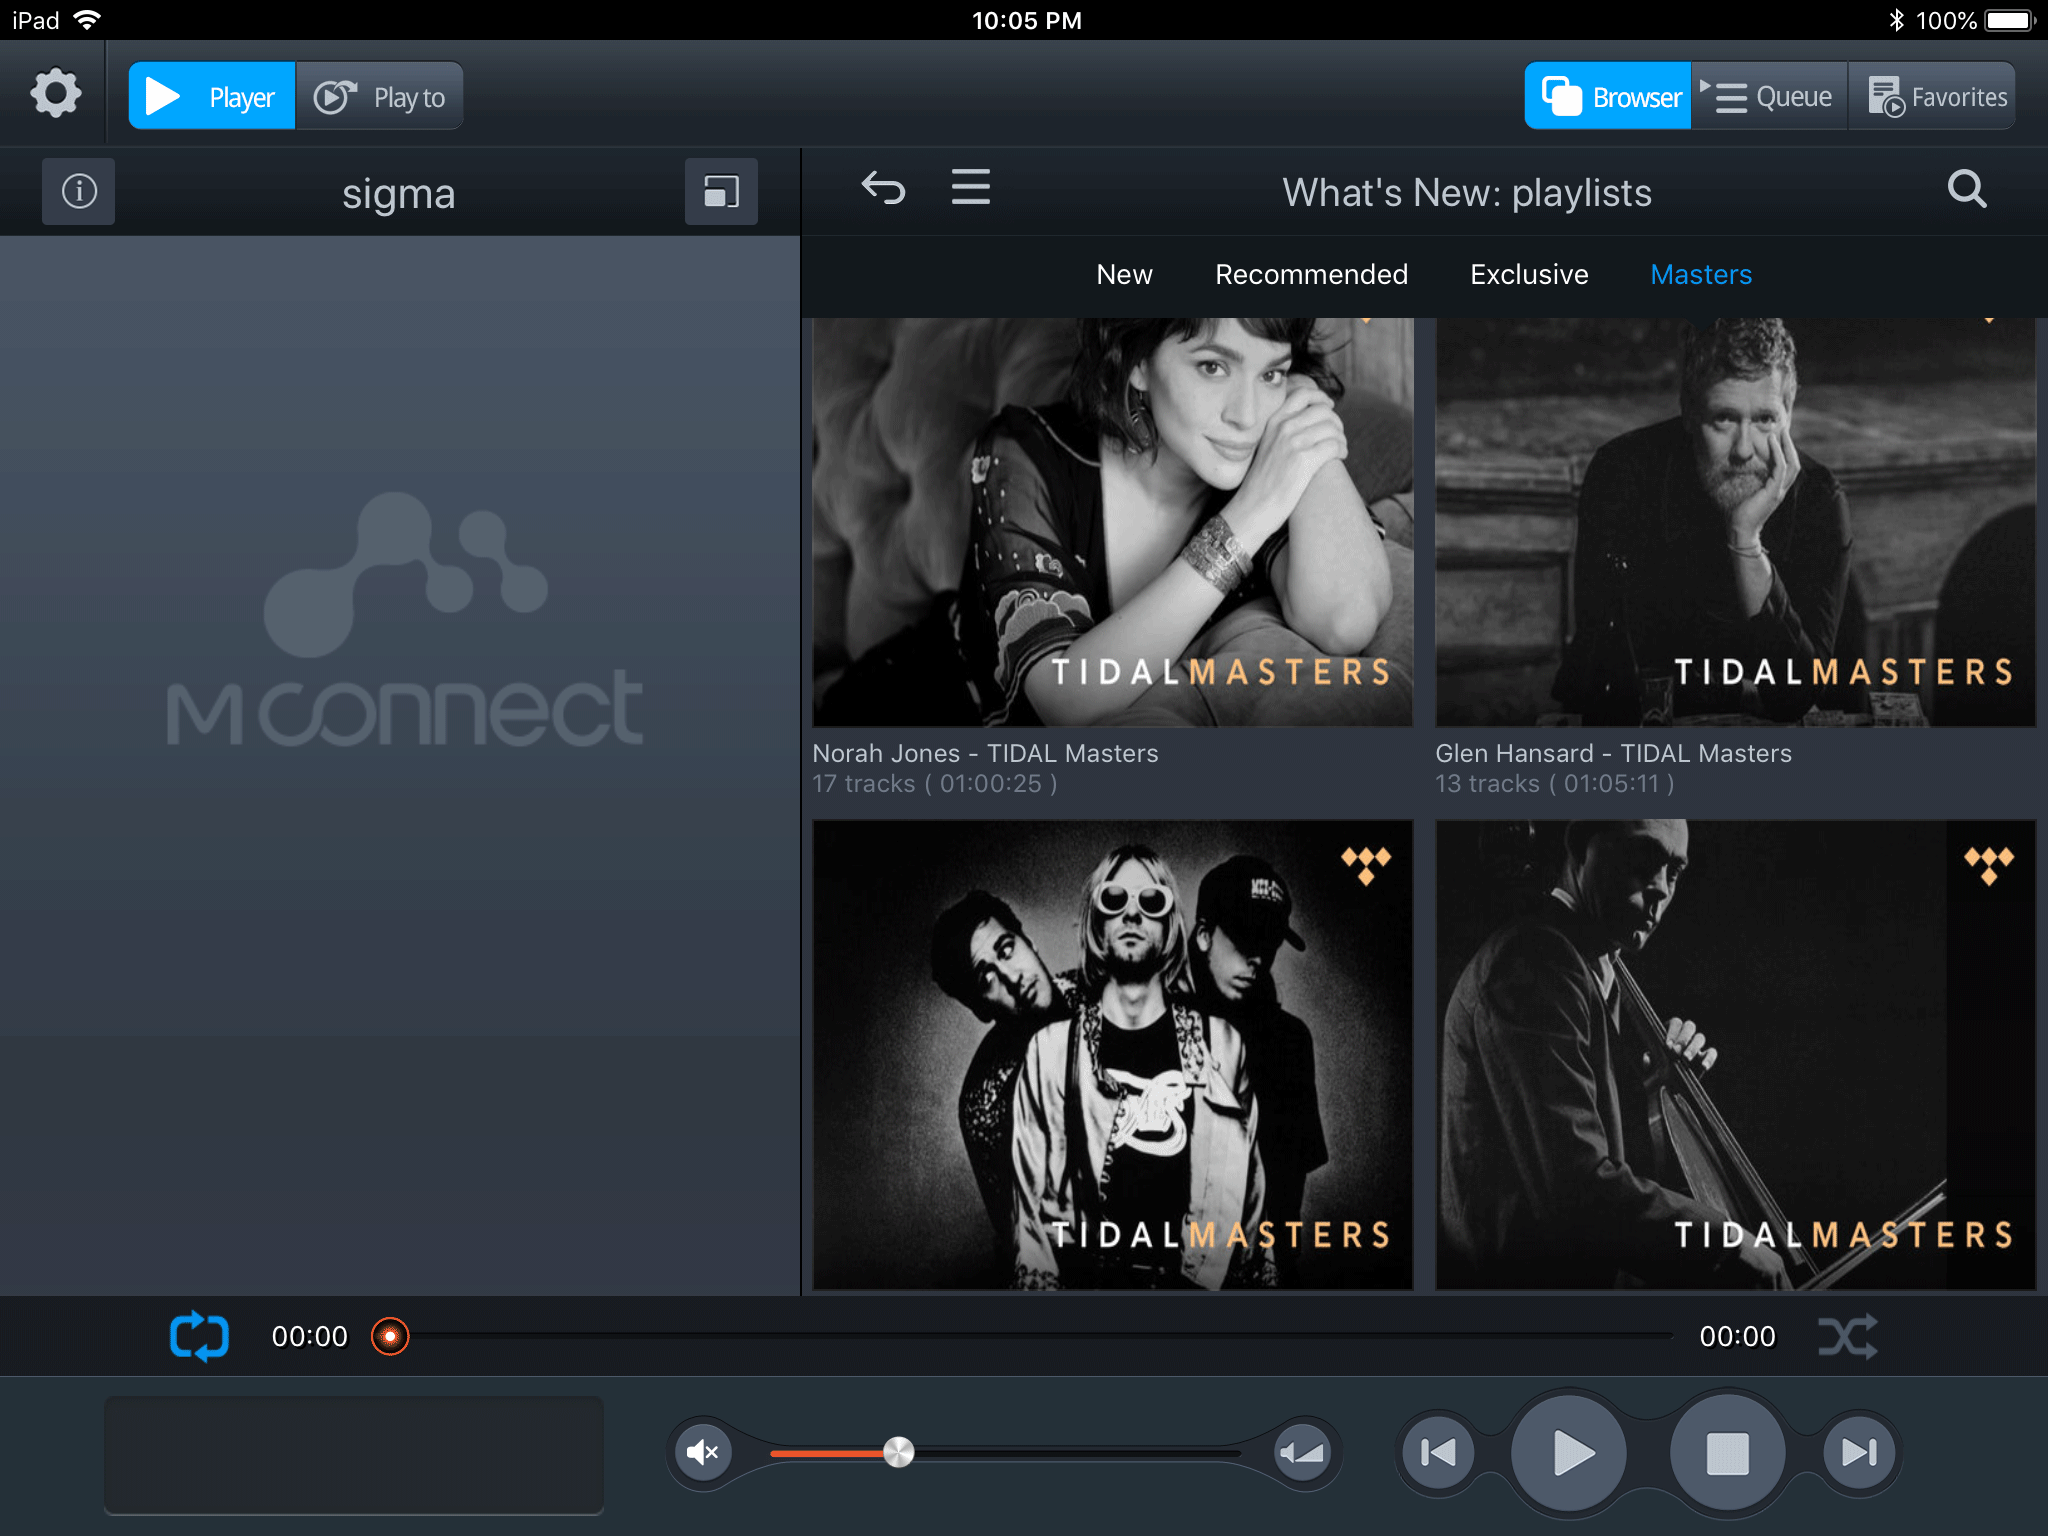The image size is (2048, 1536).
Task: Open the search magnifier icon
Action: tap(1966, 189)
